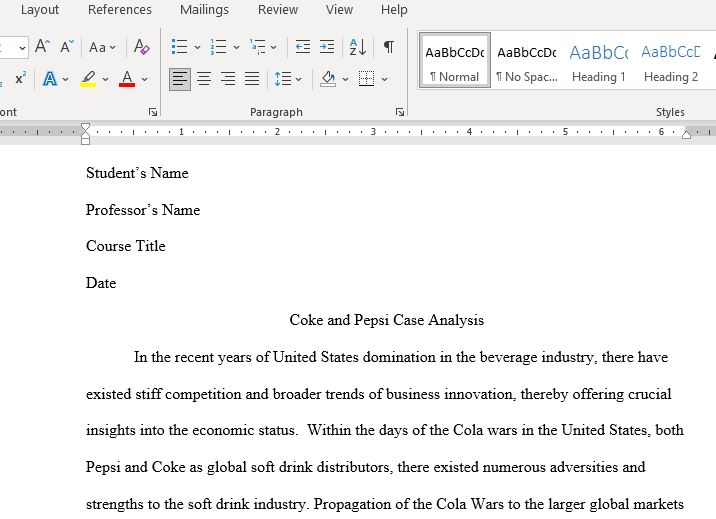
Task: Click the 'Course Title' line
Action: (x=126, y=246)
